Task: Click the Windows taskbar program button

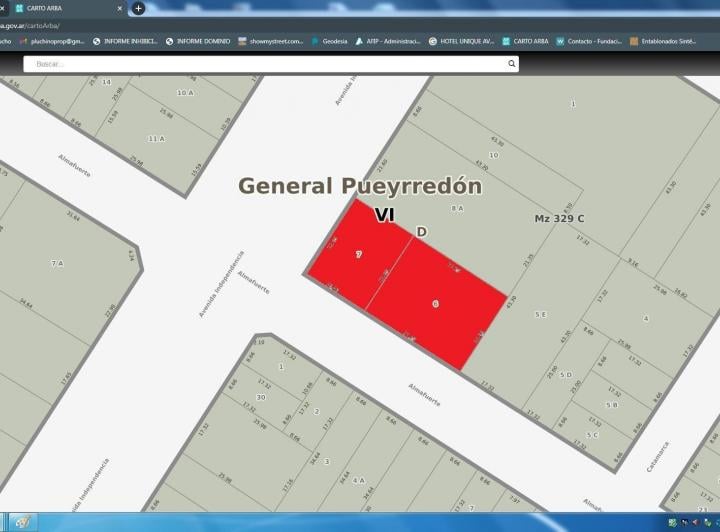Action: 23,522
